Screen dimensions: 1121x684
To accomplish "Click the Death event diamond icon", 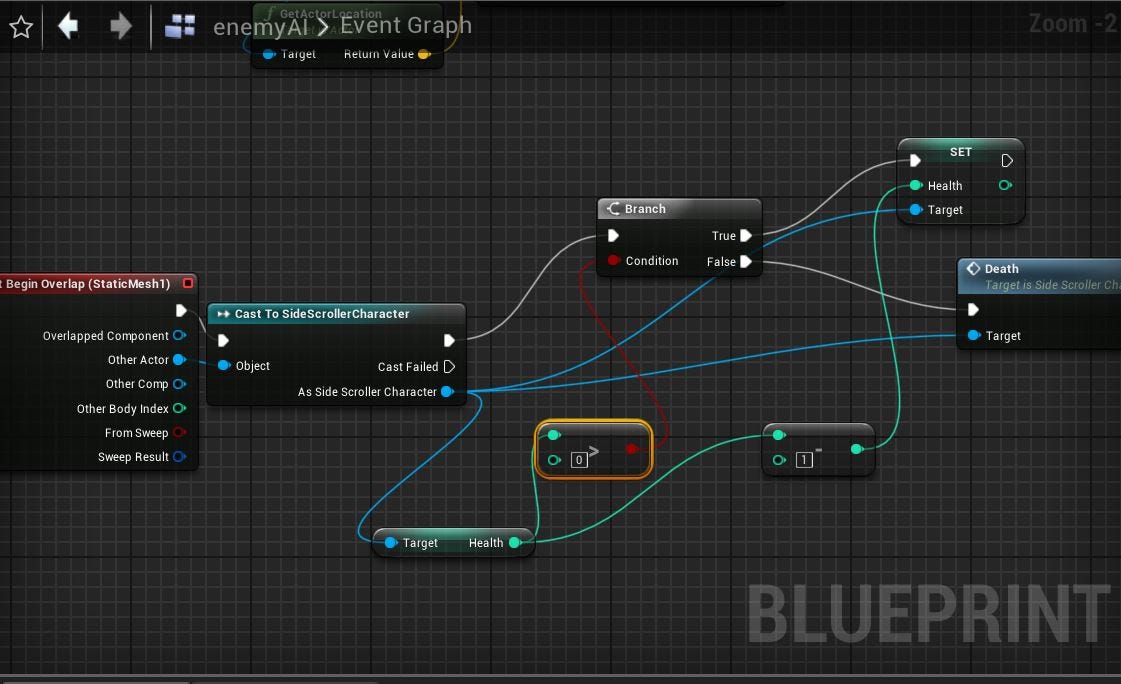I will [x=973, y=268].
